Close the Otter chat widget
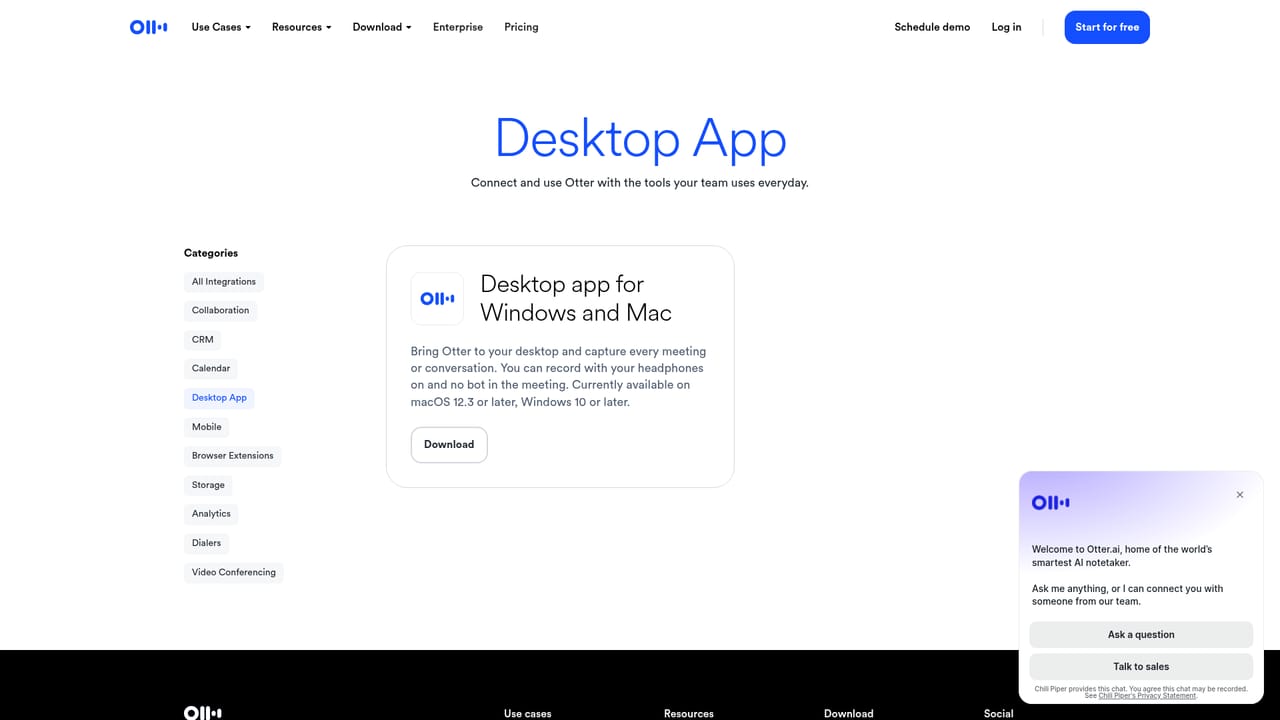The width and height of the screenshot is (1280, 720). (1240, 495)
